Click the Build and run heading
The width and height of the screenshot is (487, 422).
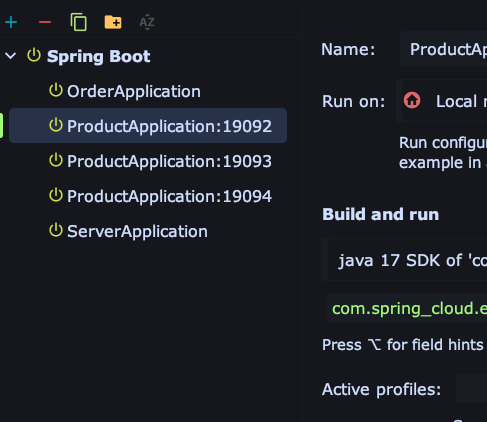[380, 214]
